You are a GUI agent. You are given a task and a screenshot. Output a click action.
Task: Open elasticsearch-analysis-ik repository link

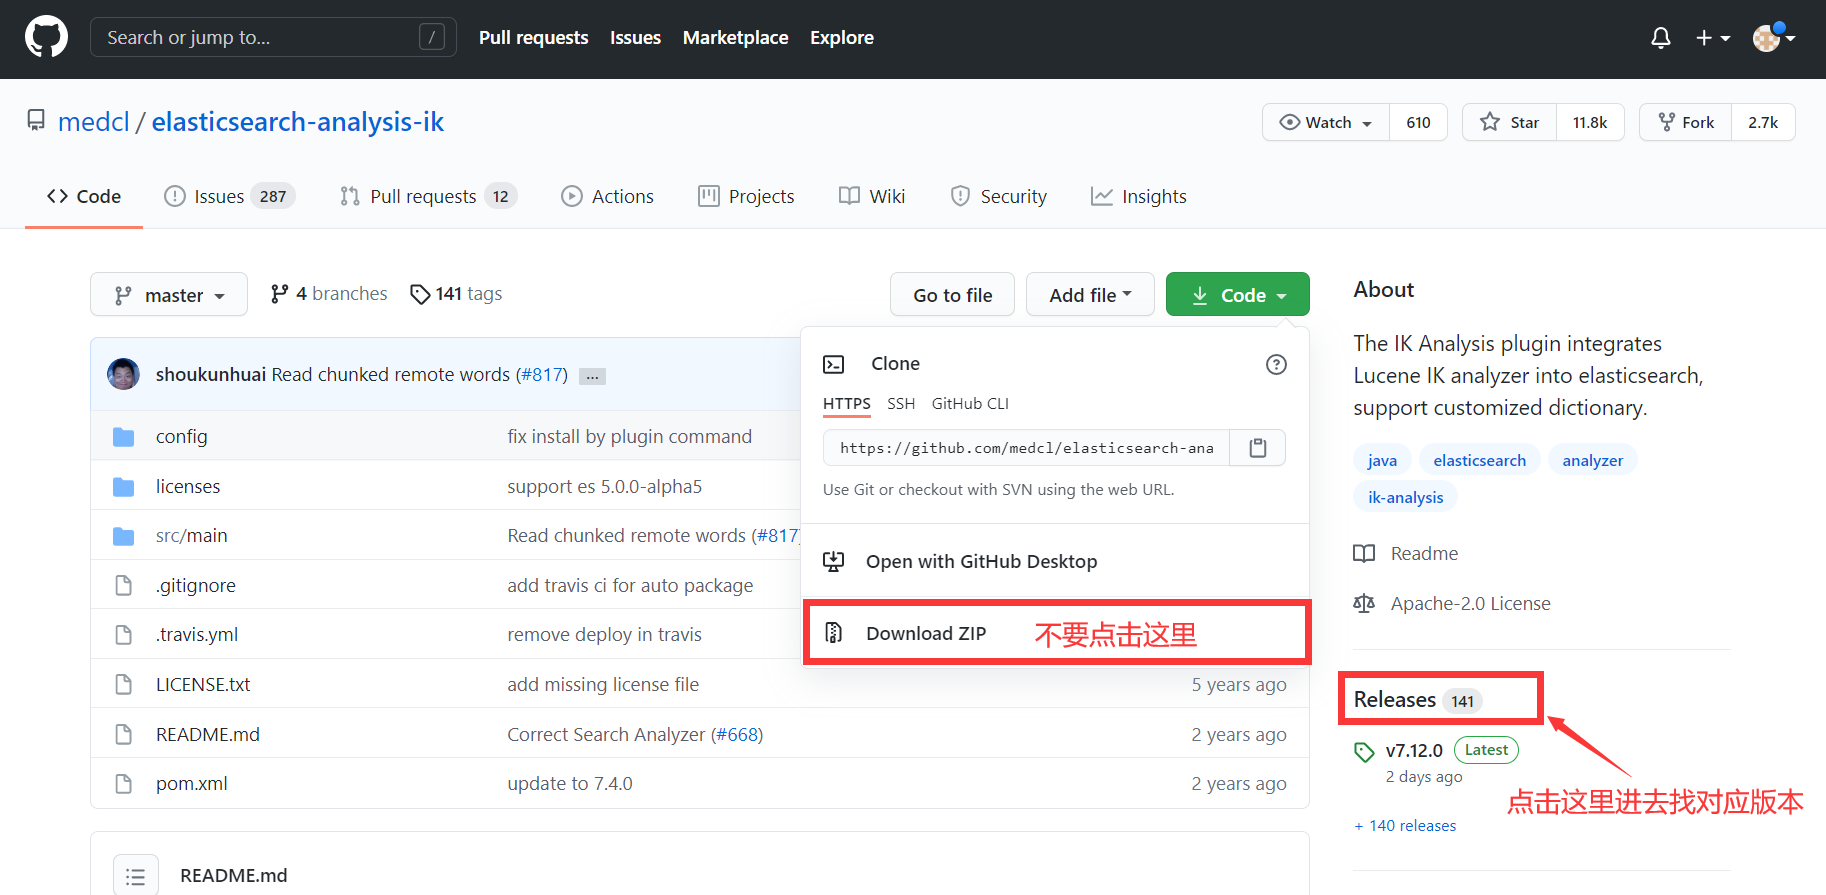tap(297, 122)
